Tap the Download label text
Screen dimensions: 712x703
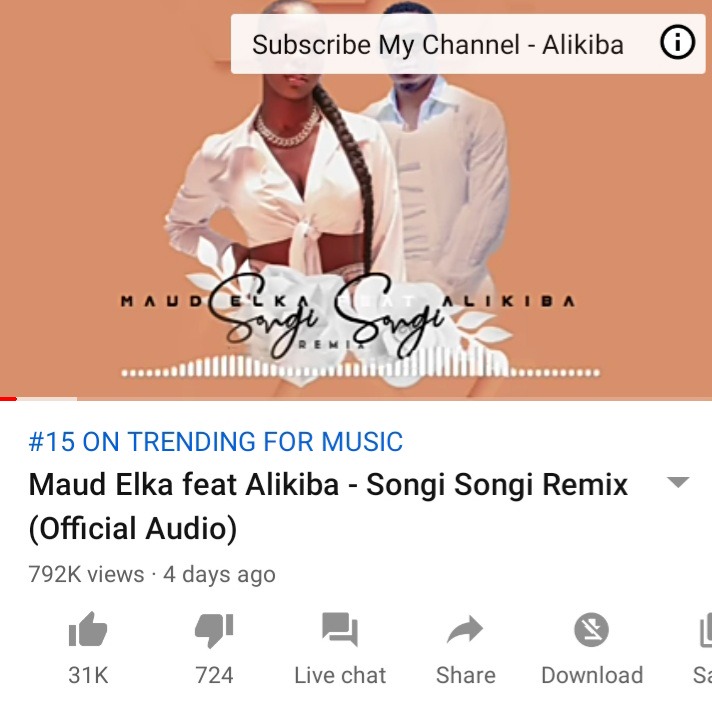(592, 675)
